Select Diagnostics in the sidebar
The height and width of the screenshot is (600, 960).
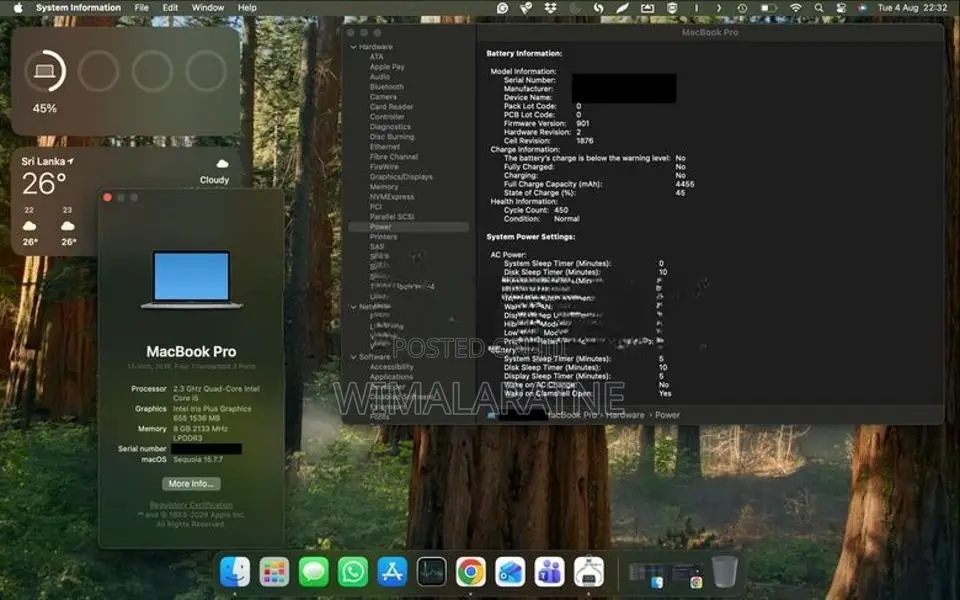pyautogui.click(x=390, y=127)
